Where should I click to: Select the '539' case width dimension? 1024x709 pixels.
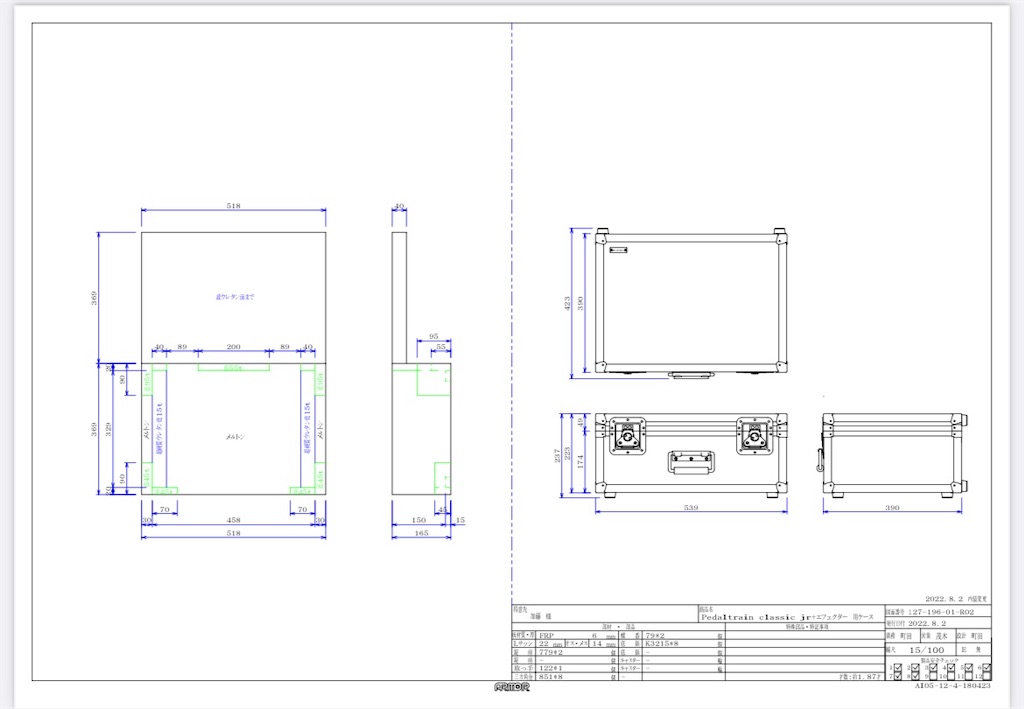click(x=691, y=507)
